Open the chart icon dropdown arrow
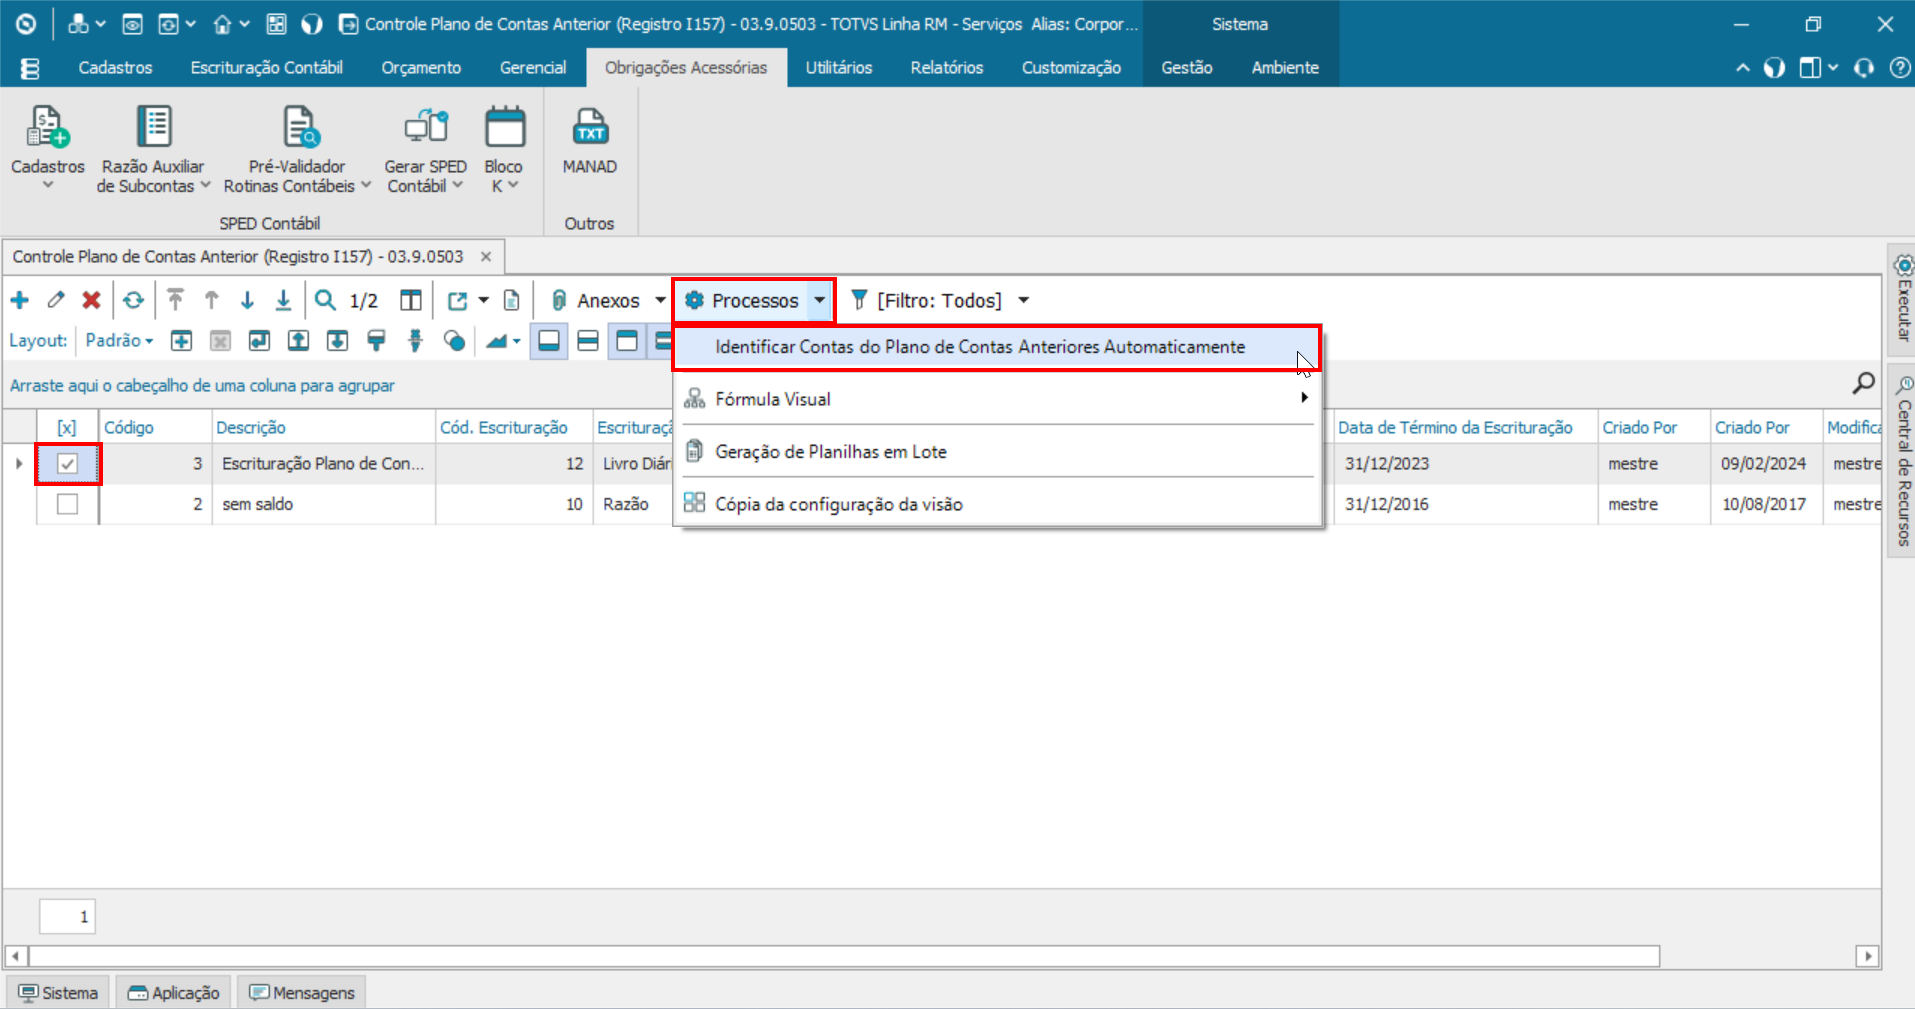This screenshot has height=1009, width=1915. point(517,341)
